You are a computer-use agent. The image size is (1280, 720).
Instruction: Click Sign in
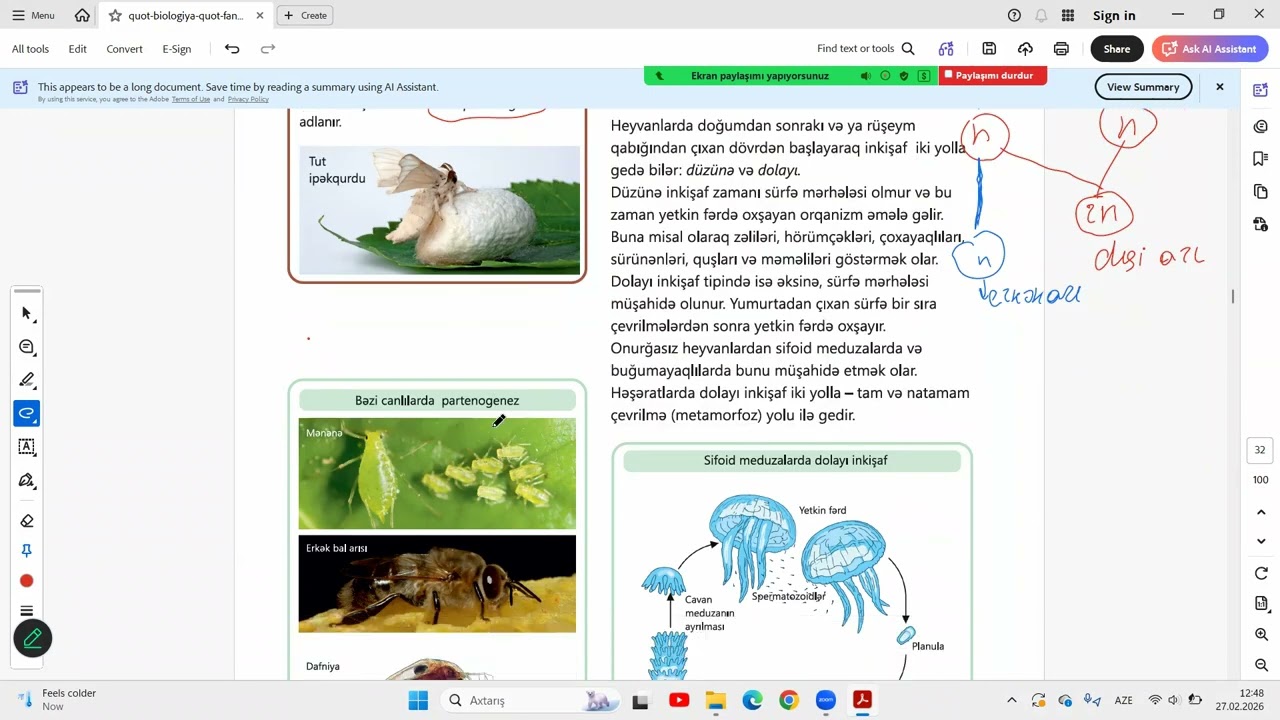point(1114,15)
